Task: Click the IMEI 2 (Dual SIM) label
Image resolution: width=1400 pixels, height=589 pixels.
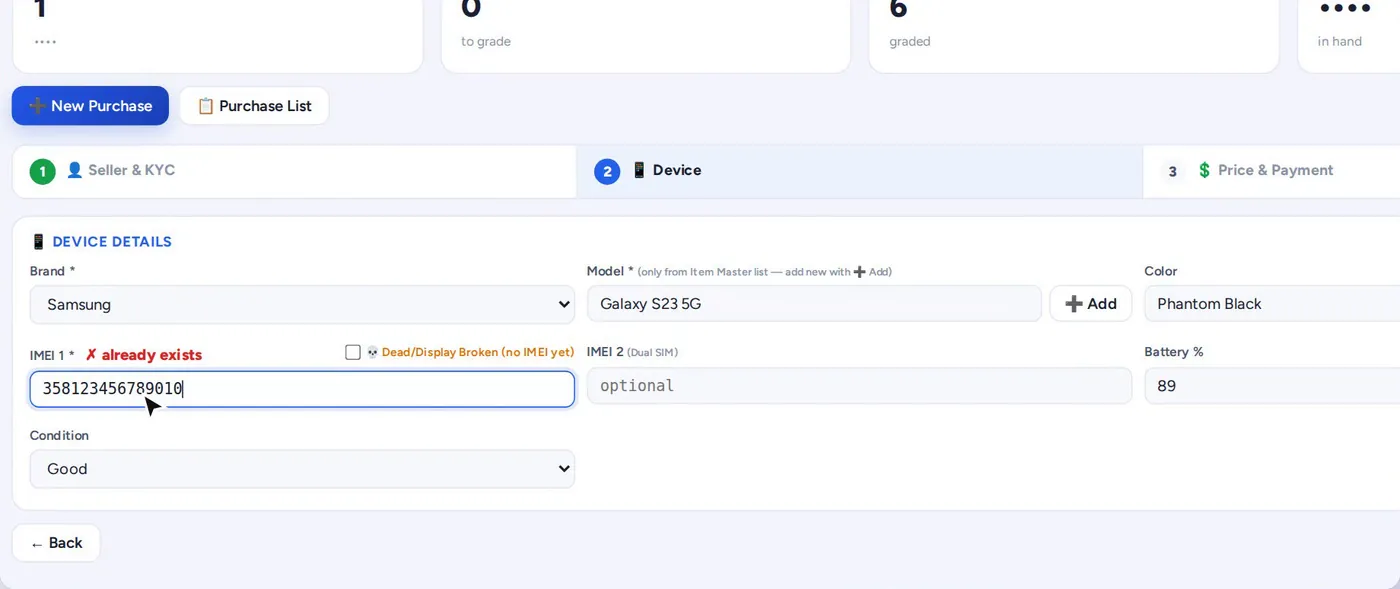Action: tap(632, 352)
